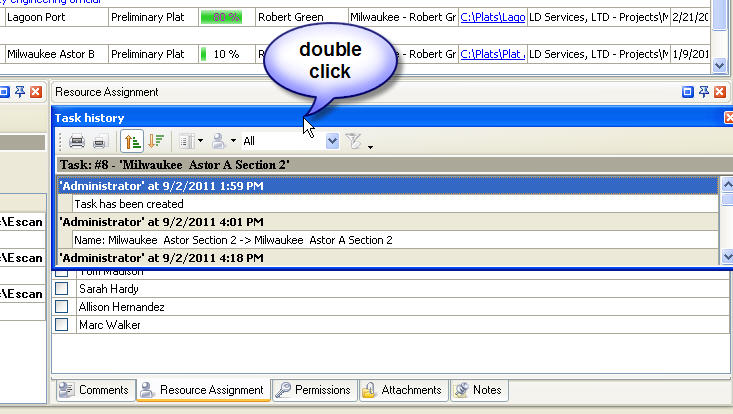Open the 'All' filter dropdown
Screen dimensions: 733x414
click(x=332, y=141)
